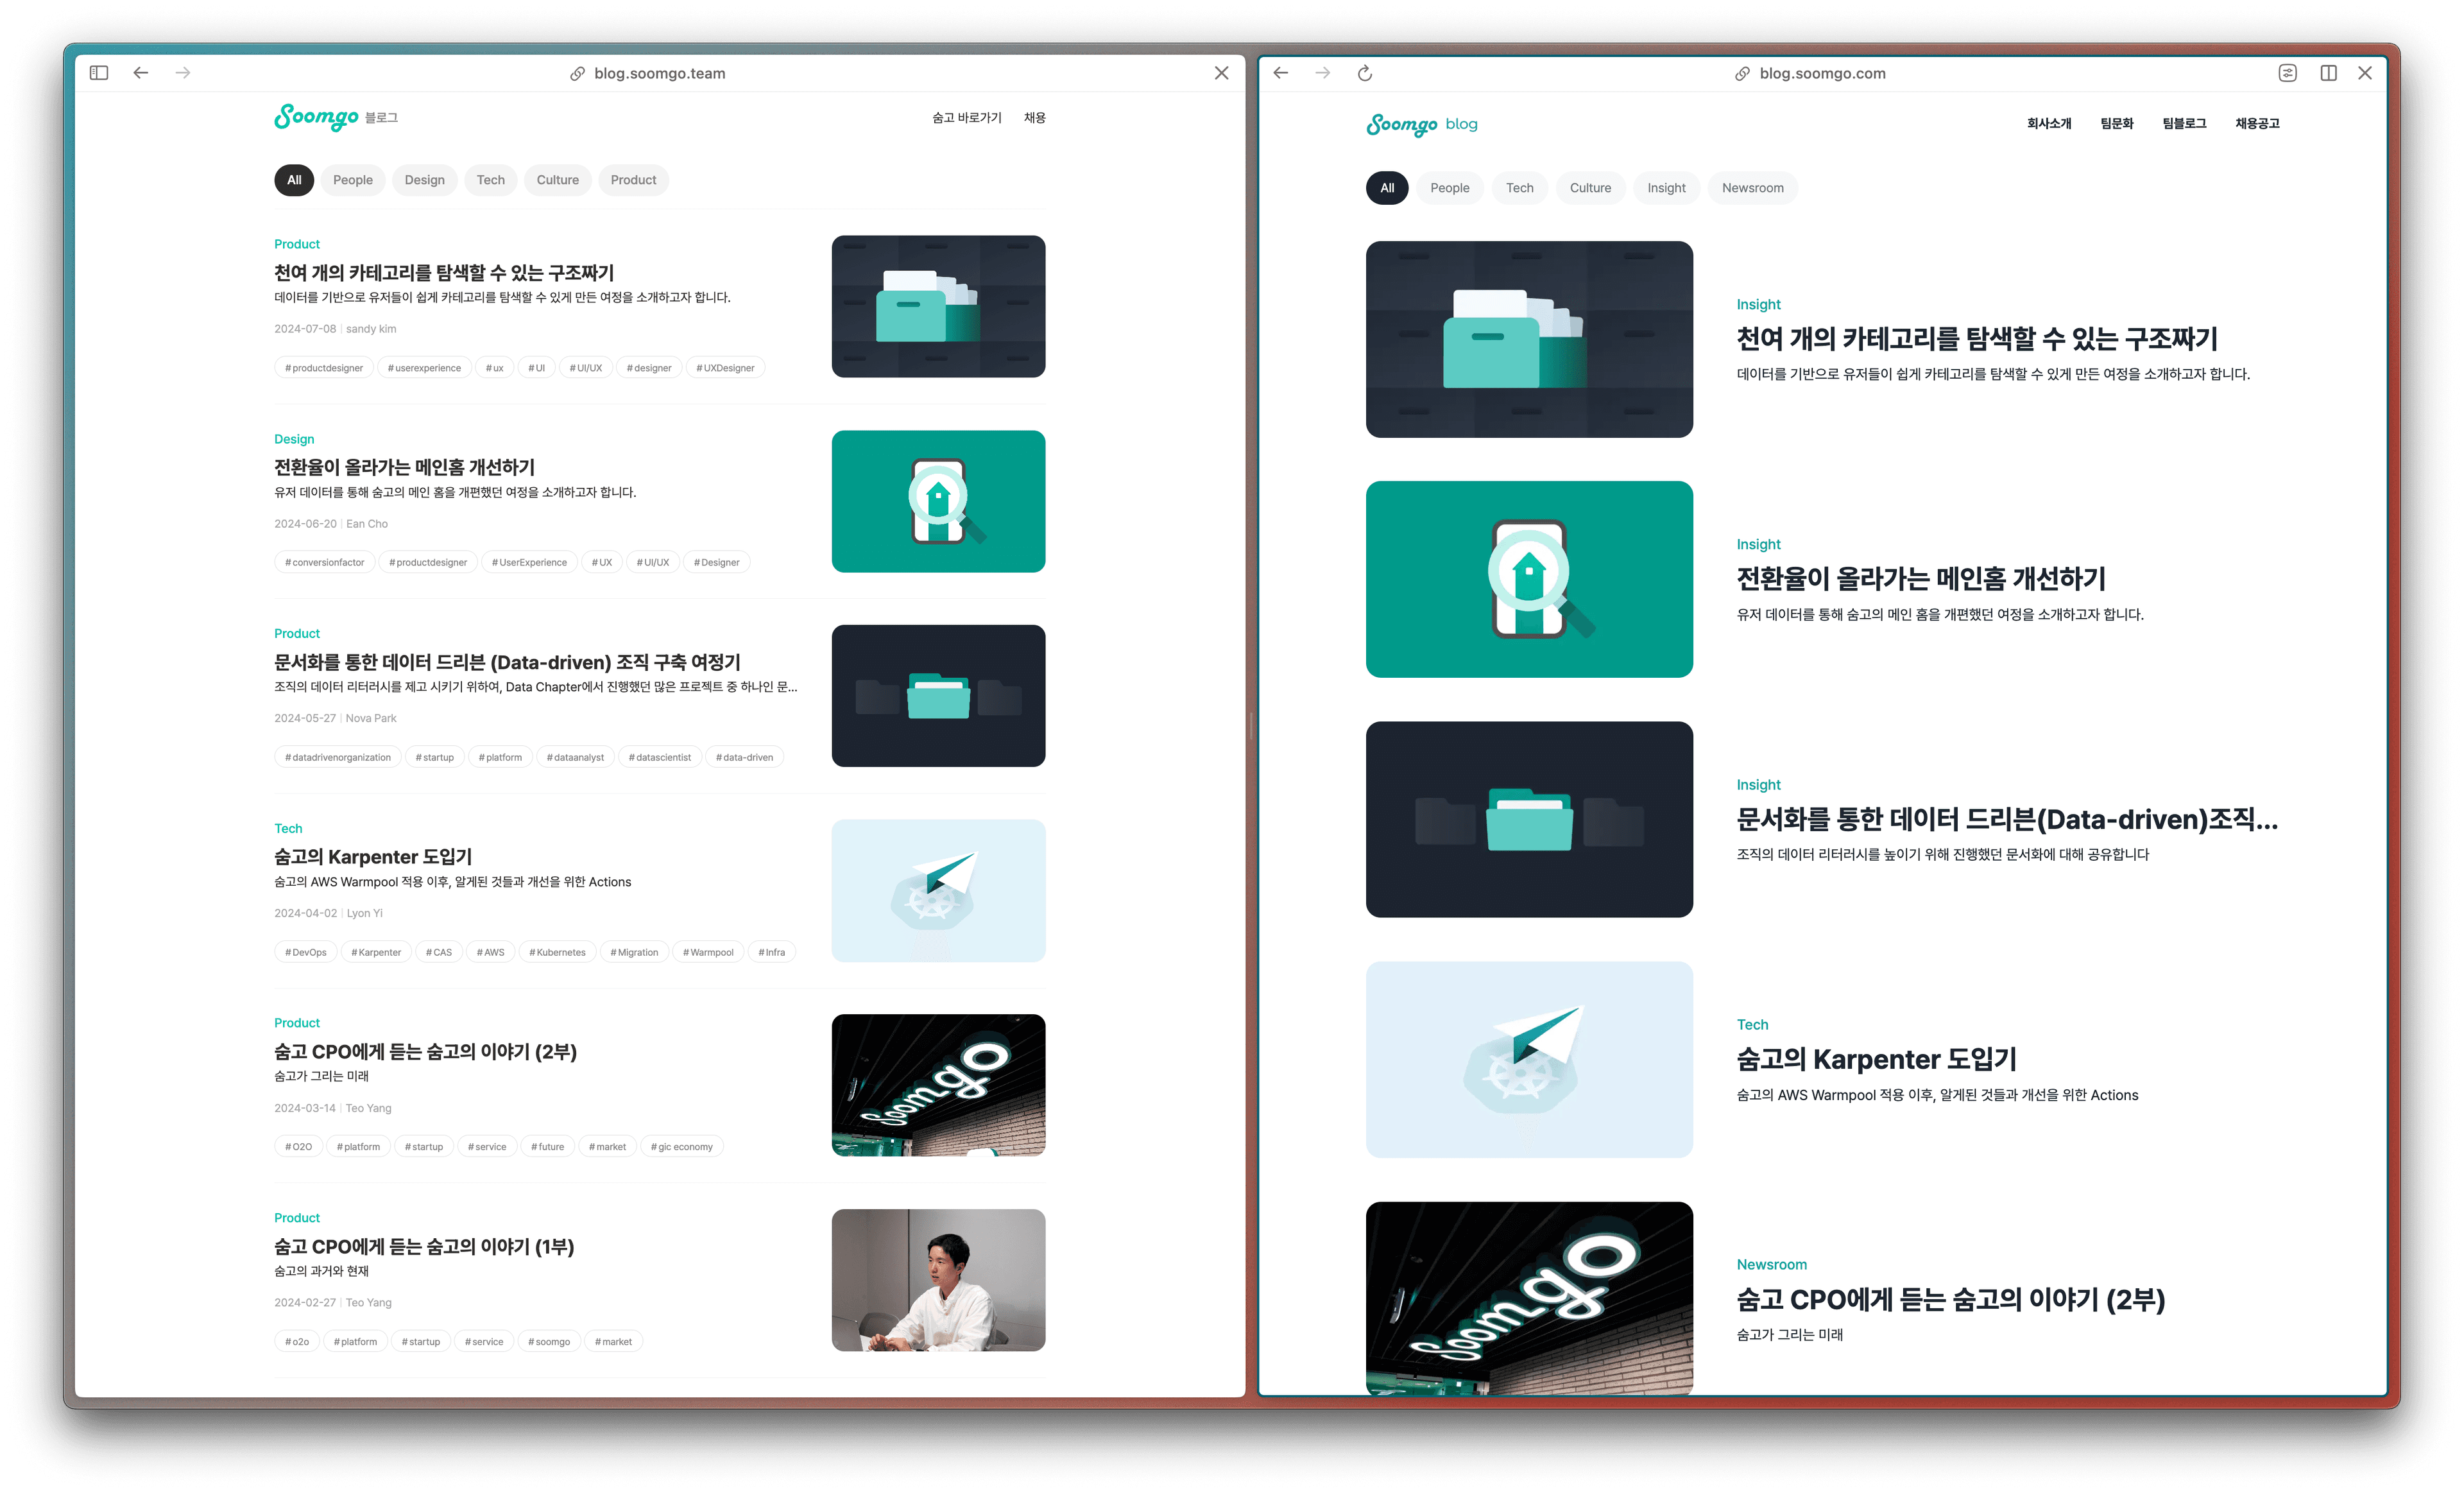Open the 숨고 바로가기 link
2464x1493 pixels.
click(967, 118)
